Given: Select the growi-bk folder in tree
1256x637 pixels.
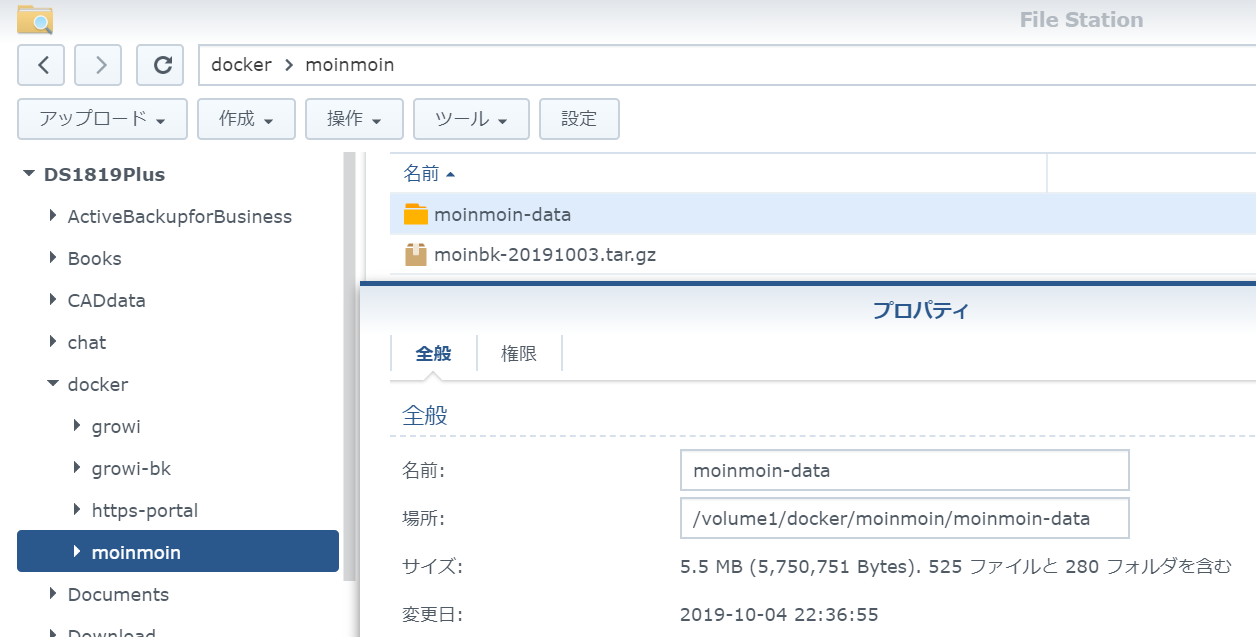Looking at the screenshot, I should 131,468.
